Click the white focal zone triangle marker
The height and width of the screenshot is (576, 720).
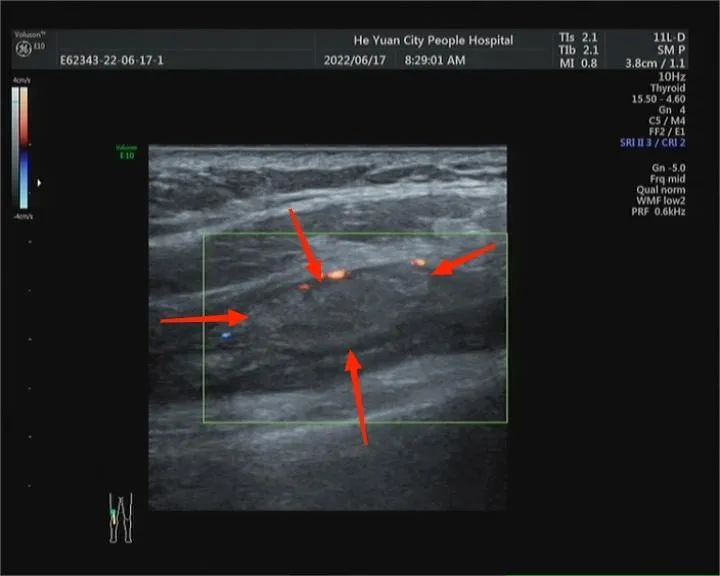[39, 183]
